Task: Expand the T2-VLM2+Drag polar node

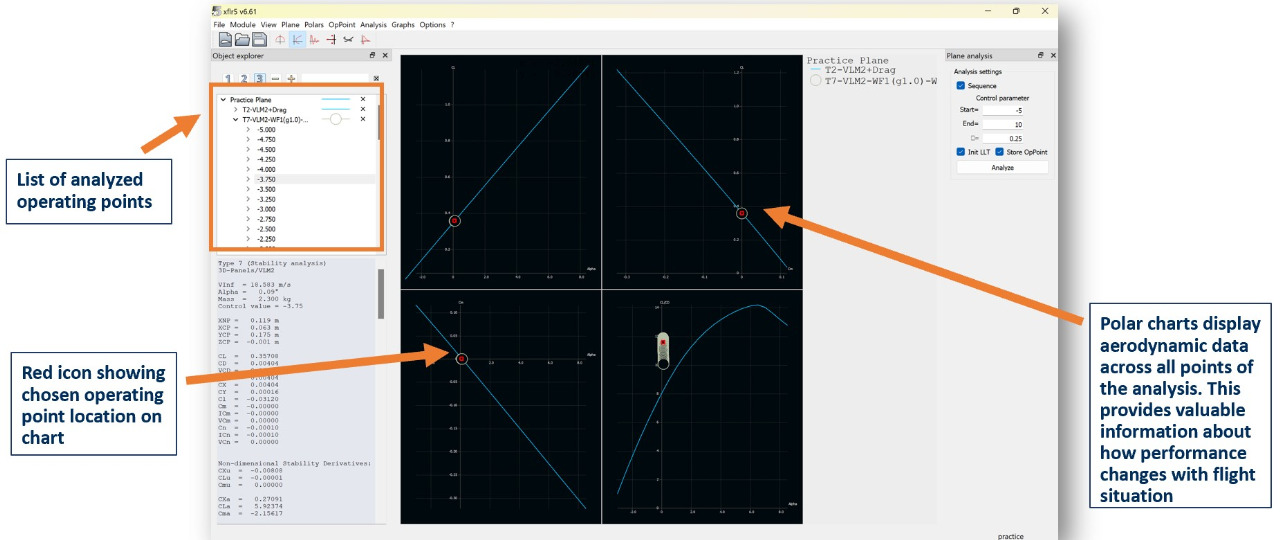Action: pyautogui.click(x=235, y=110)
